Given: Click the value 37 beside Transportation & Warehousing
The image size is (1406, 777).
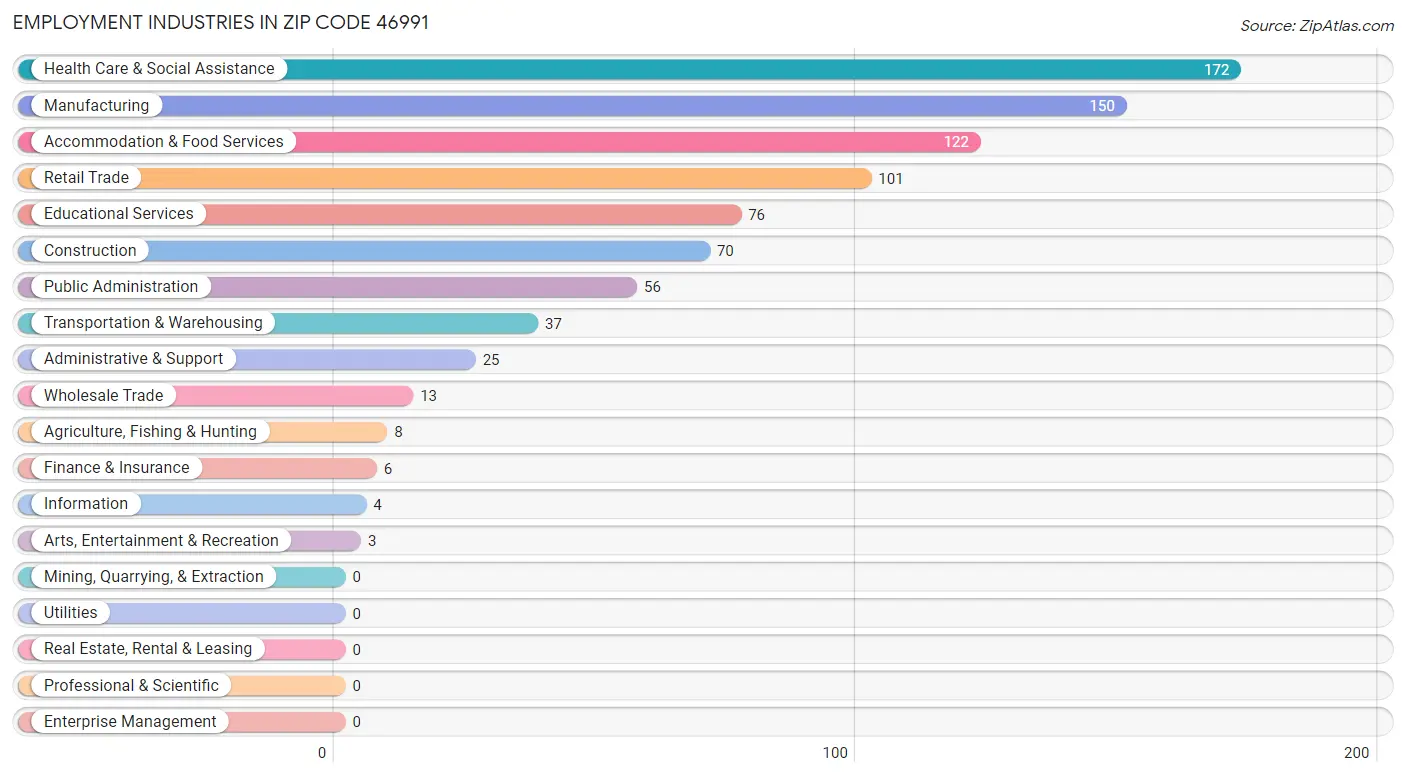Looking at the screenshot, I should (553, 323).
